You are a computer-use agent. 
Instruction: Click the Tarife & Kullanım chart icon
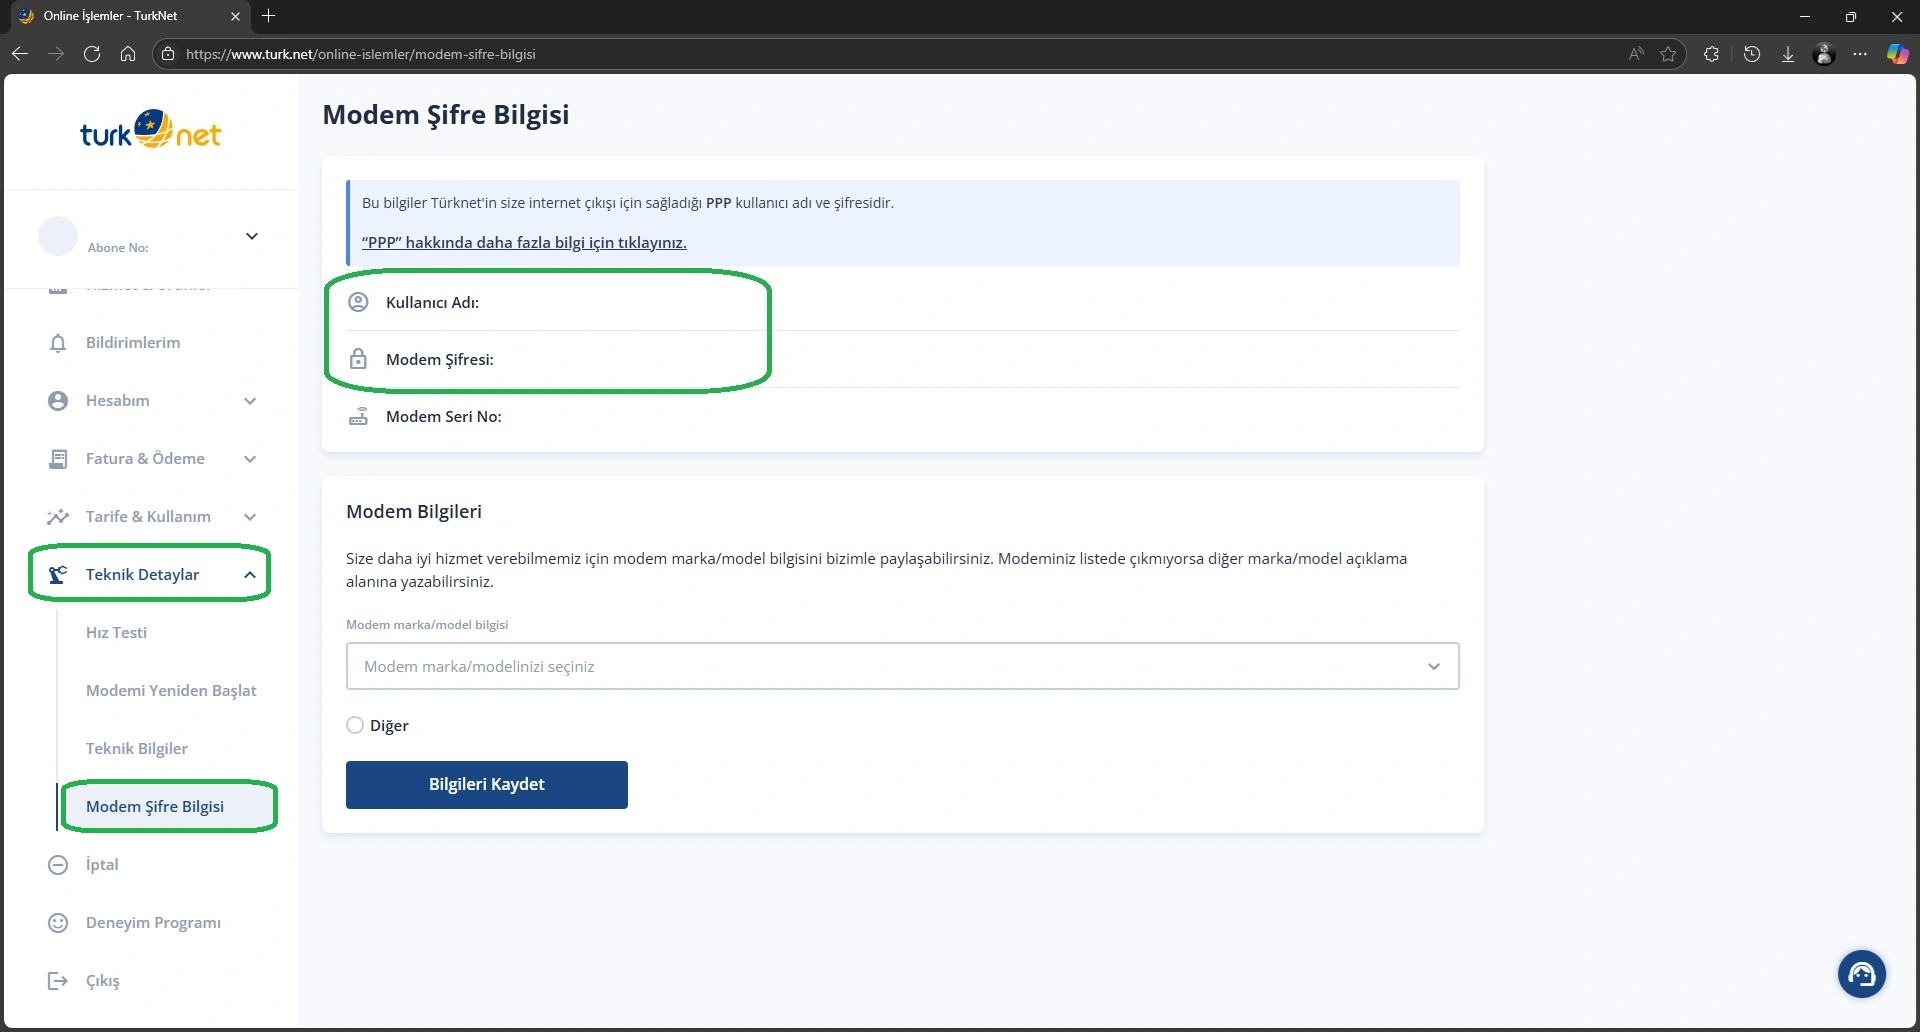[58, 517]
